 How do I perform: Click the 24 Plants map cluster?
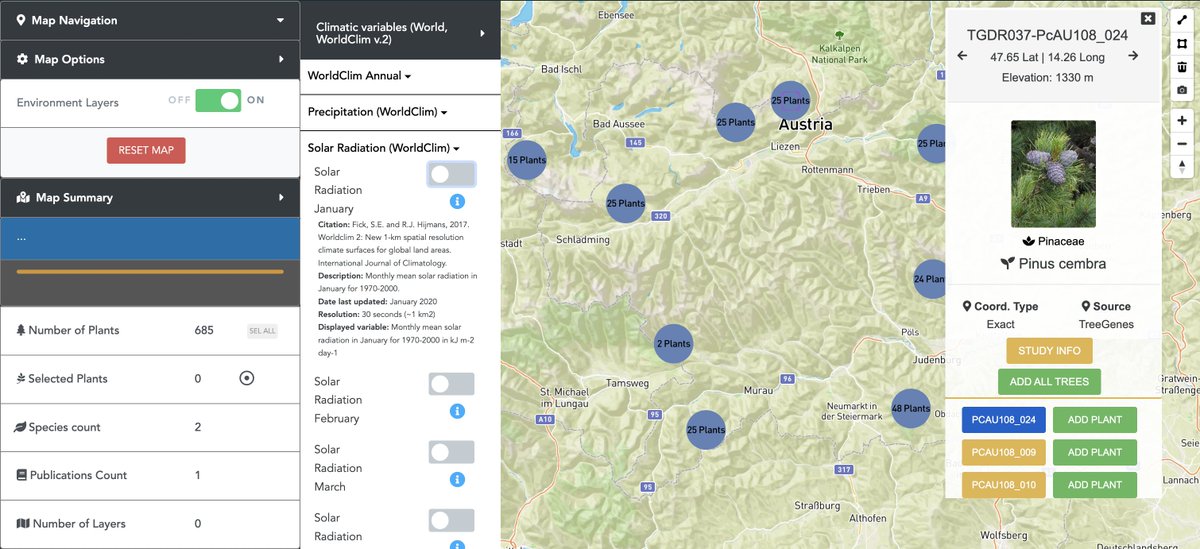tap(930, 279)
